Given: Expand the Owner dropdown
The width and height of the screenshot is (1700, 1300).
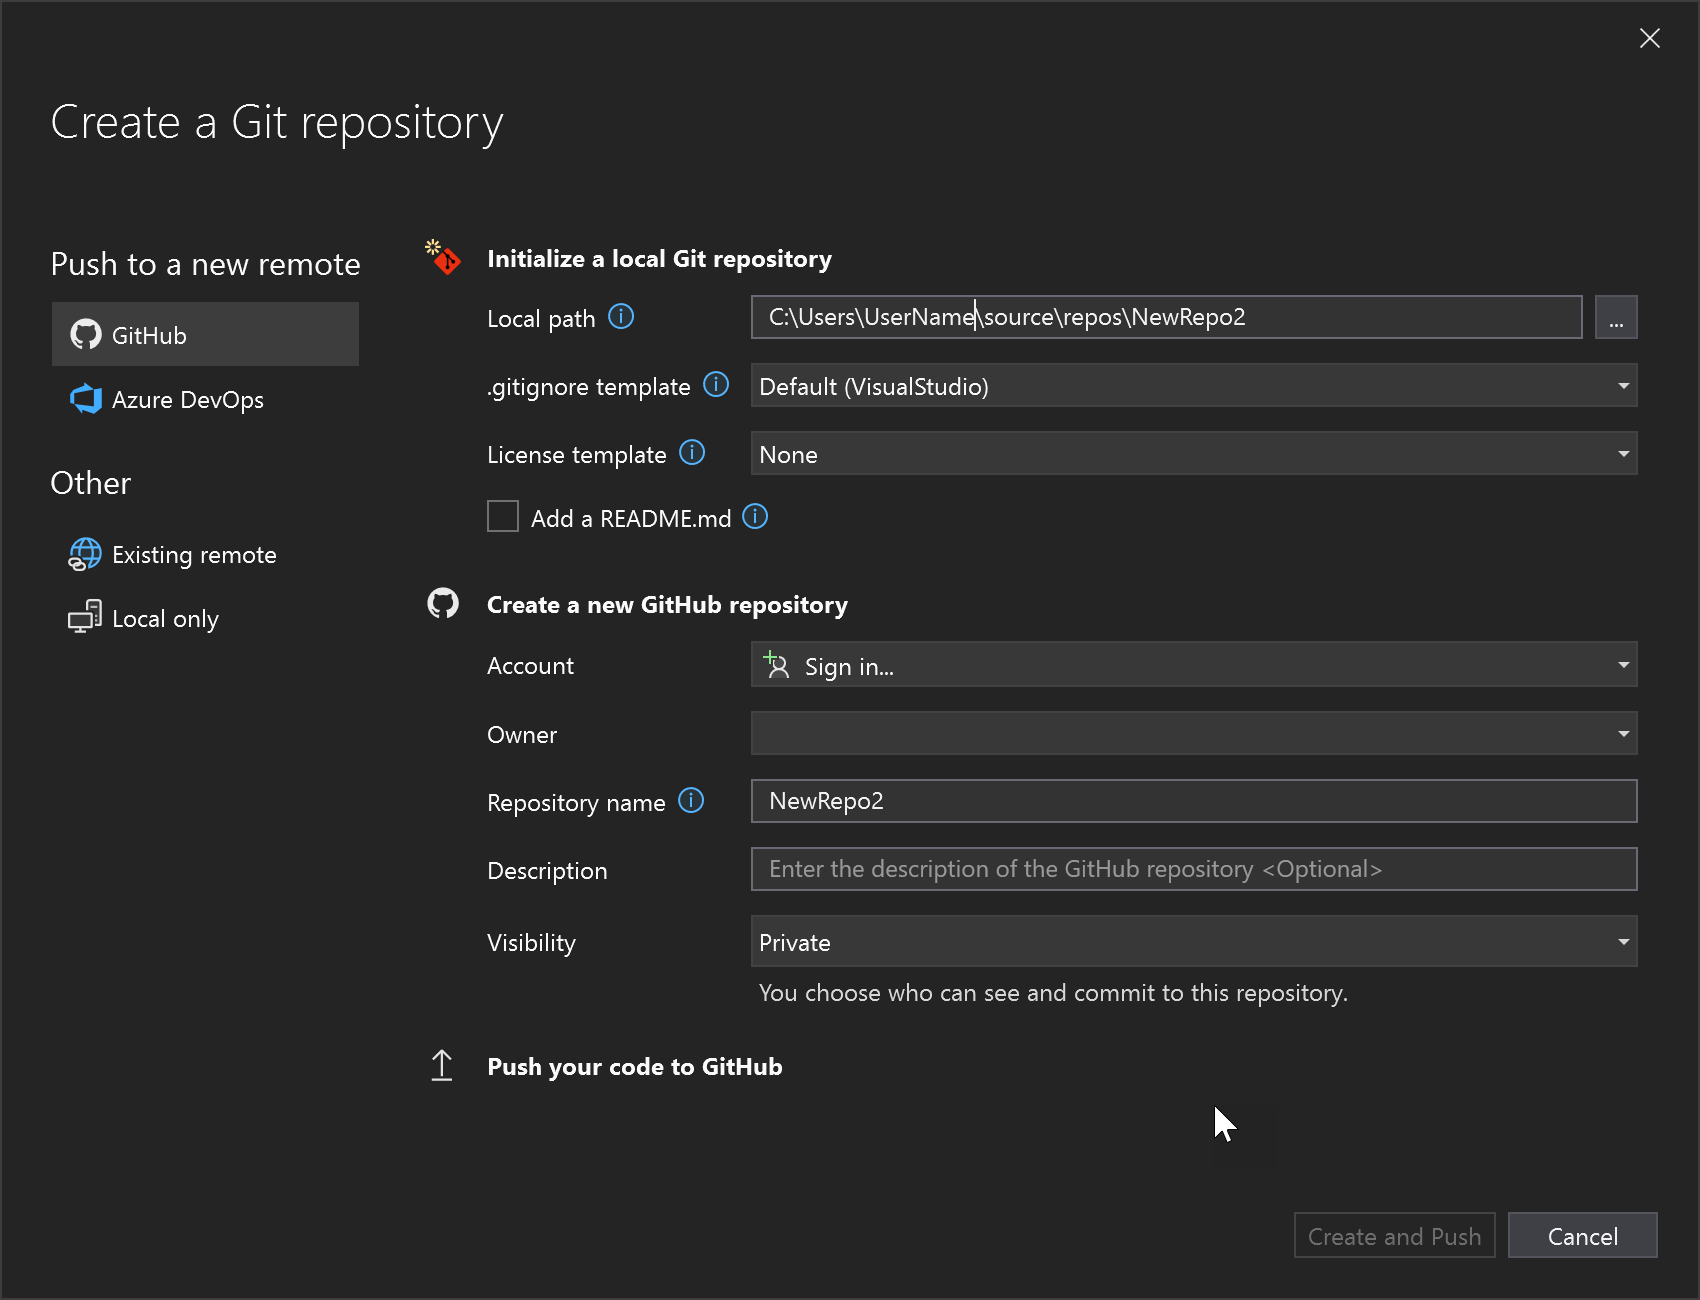Looking at the screenshot, I should [1622, 733].
